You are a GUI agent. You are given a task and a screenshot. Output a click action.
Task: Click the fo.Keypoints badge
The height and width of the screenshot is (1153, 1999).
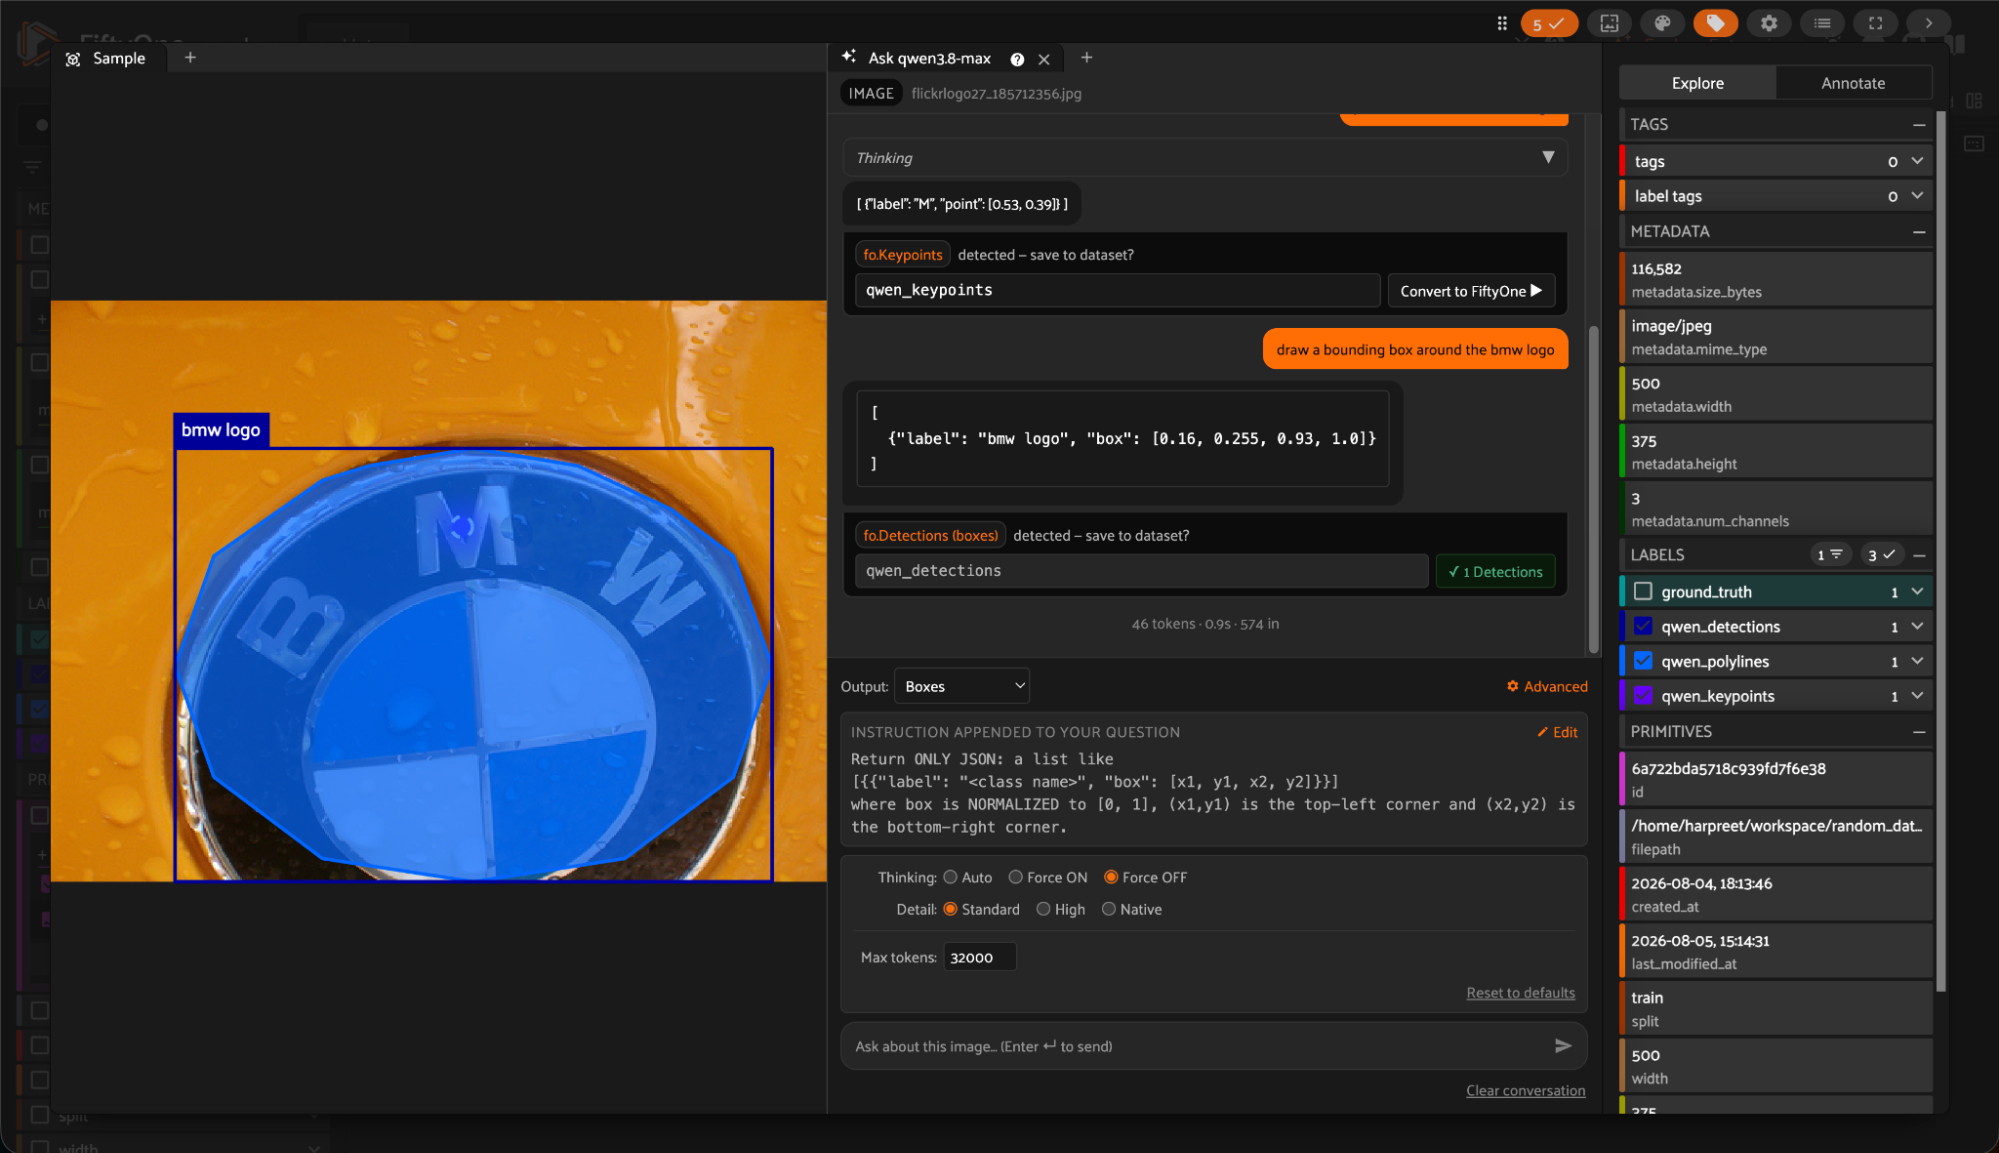902,255
